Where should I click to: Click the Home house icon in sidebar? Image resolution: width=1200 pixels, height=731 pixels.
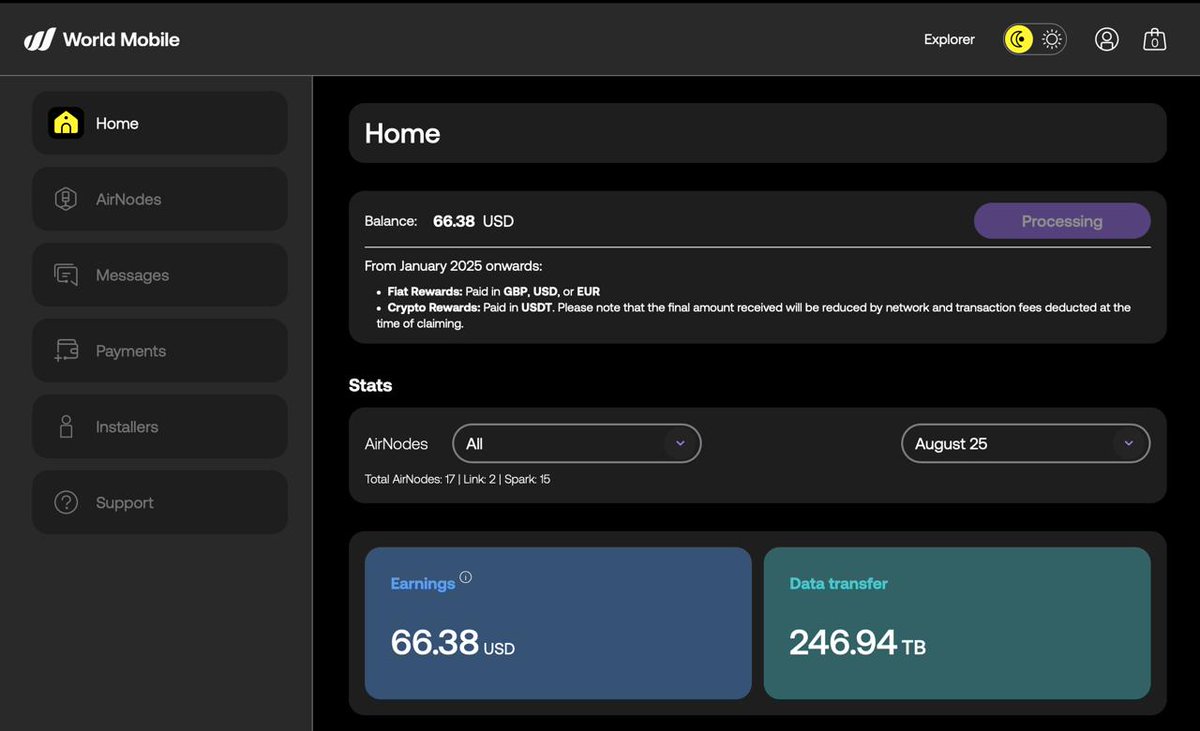click(66, 123)
